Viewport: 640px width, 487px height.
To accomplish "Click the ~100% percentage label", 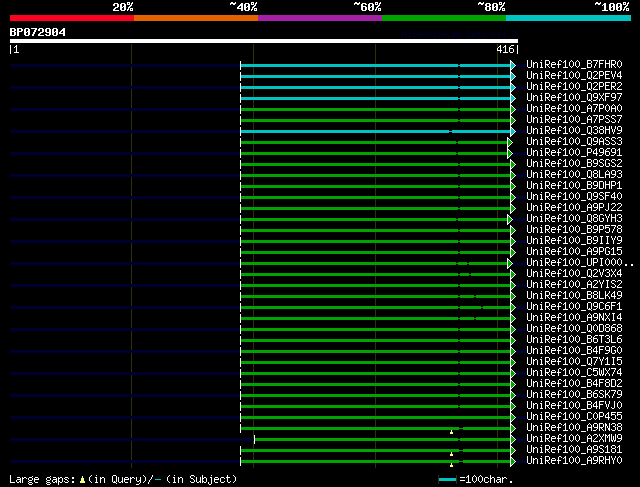I will click(612, 7).
